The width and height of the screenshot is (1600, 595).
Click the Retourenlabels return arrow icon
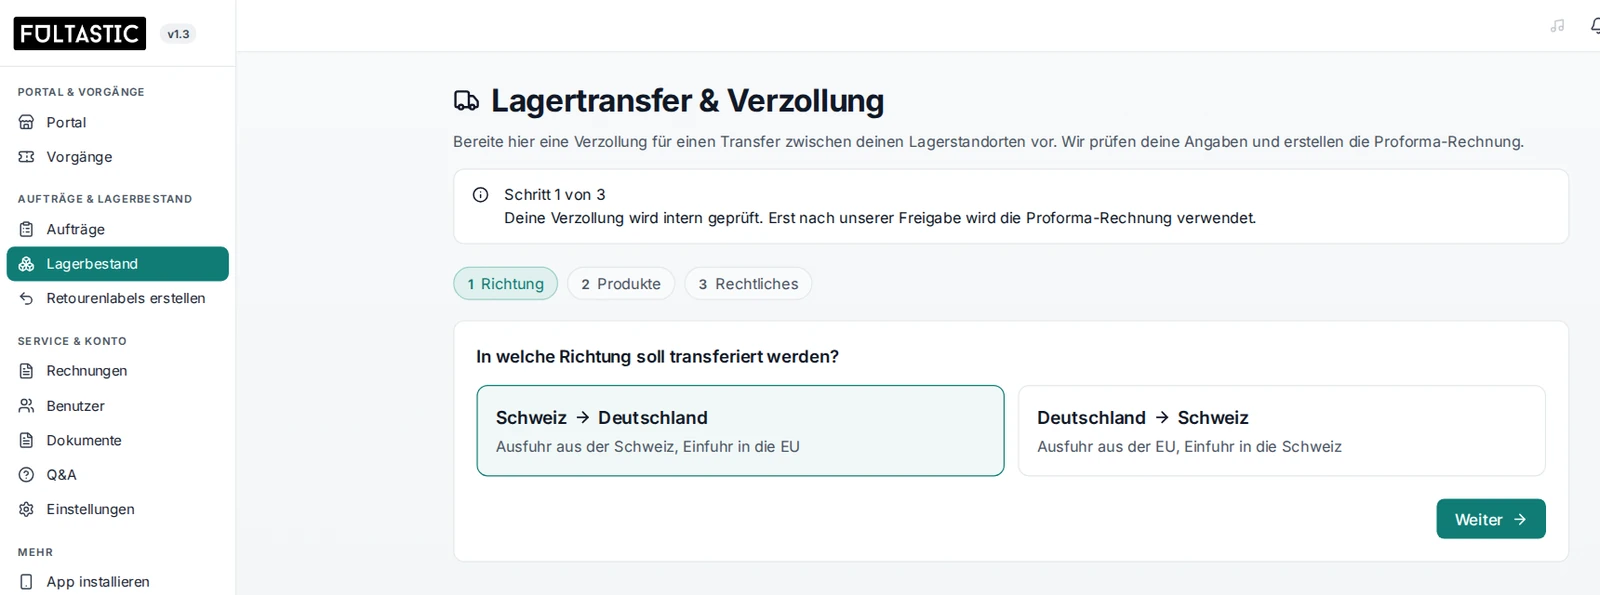(27, 298)
